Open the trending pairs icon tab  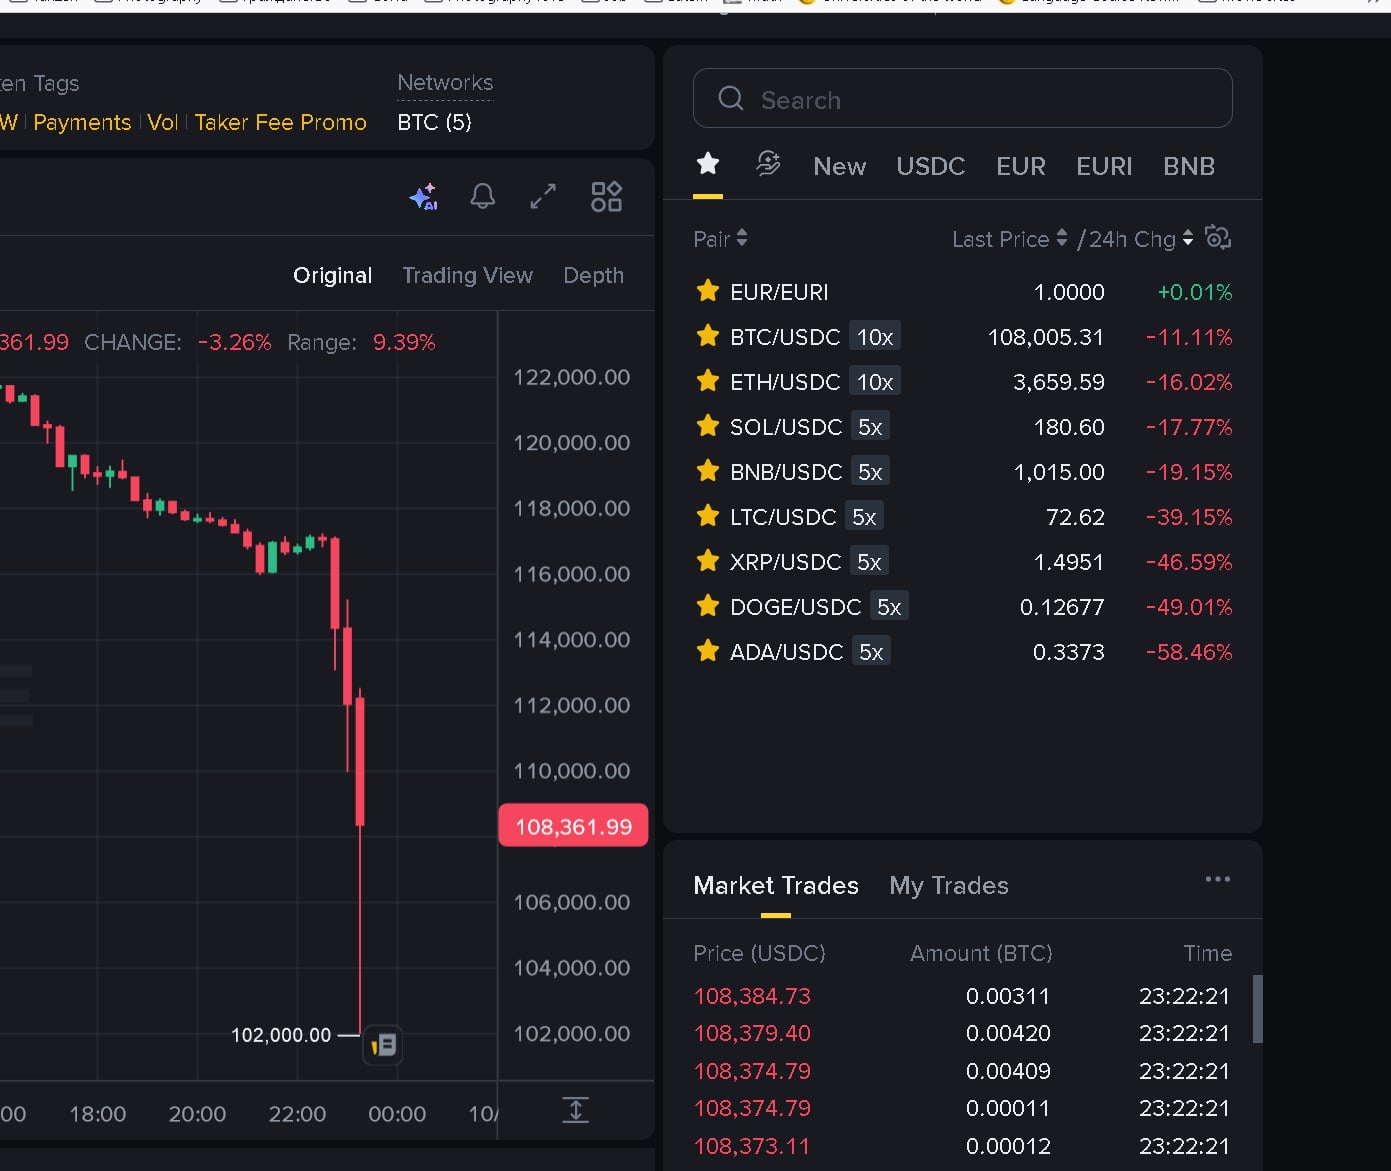[x=768, y=164]
